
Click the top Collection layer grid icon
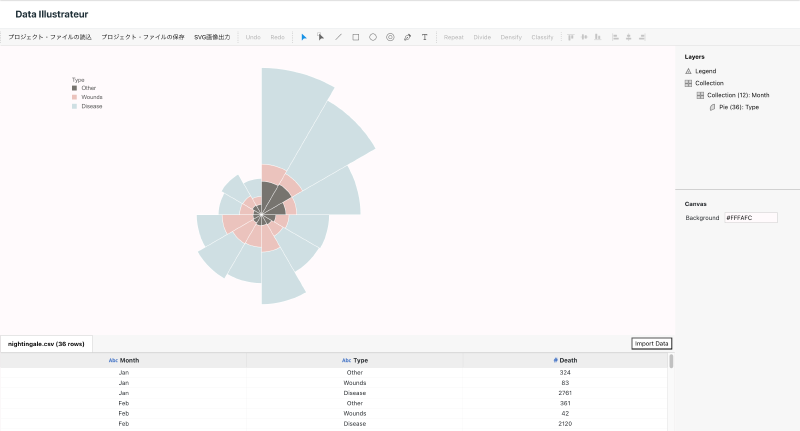688,83
